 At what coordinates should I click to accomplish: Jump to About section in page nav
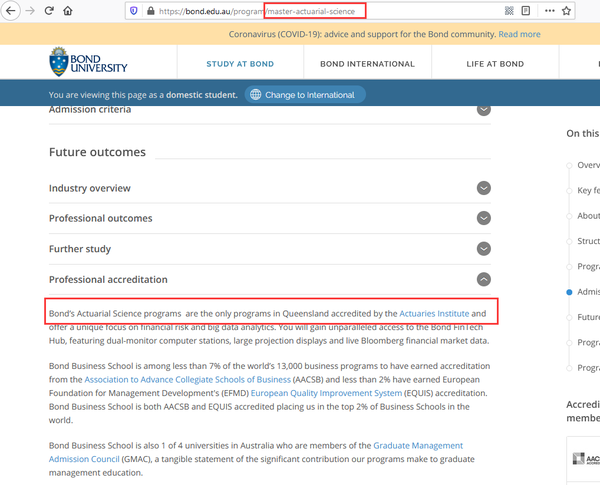pyautogui.click(x=588, y=216)
